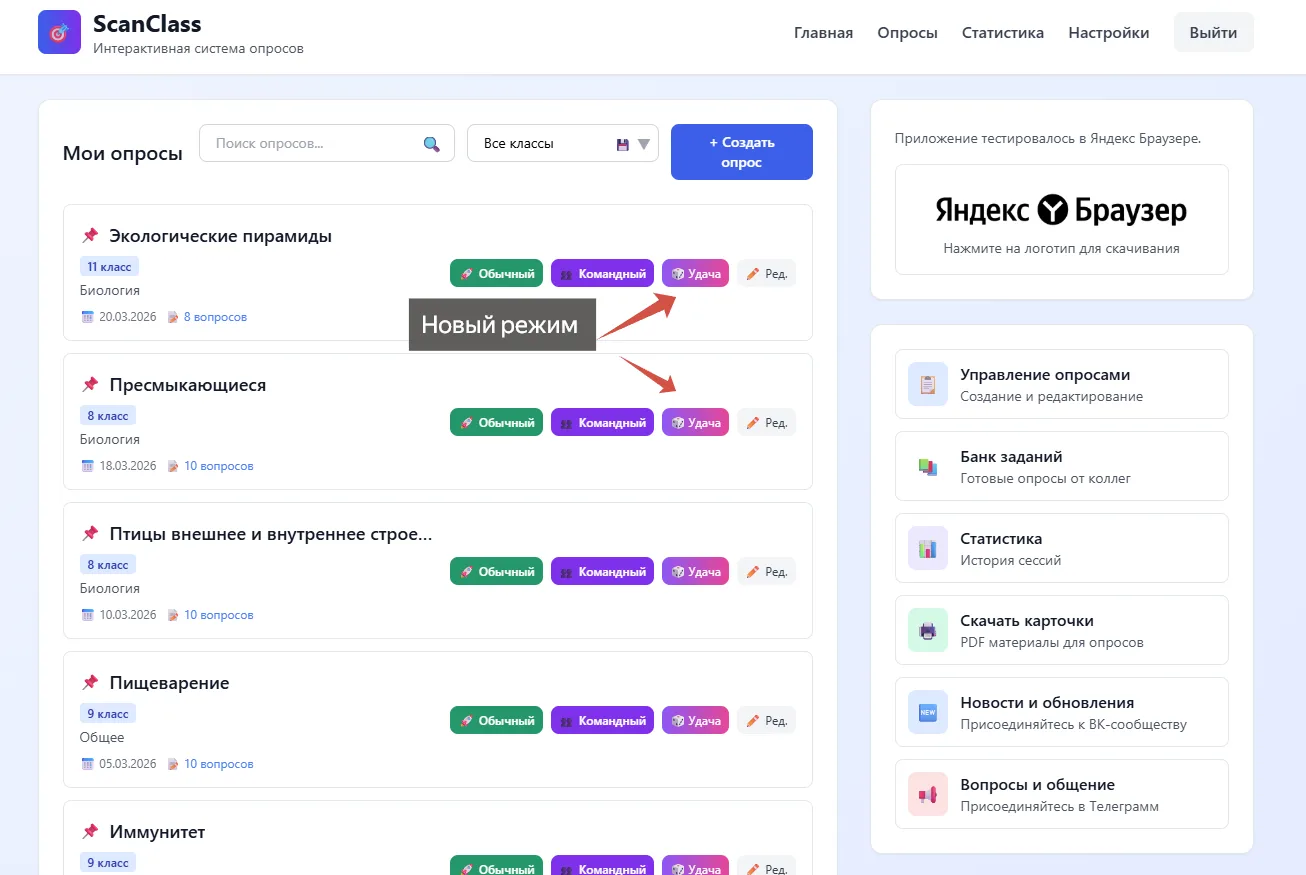The height and width of the screenshot is (875, 1306).
Task: Click the pin icon next to Пресмыкающиеся
Action: [x=90, y=385]
